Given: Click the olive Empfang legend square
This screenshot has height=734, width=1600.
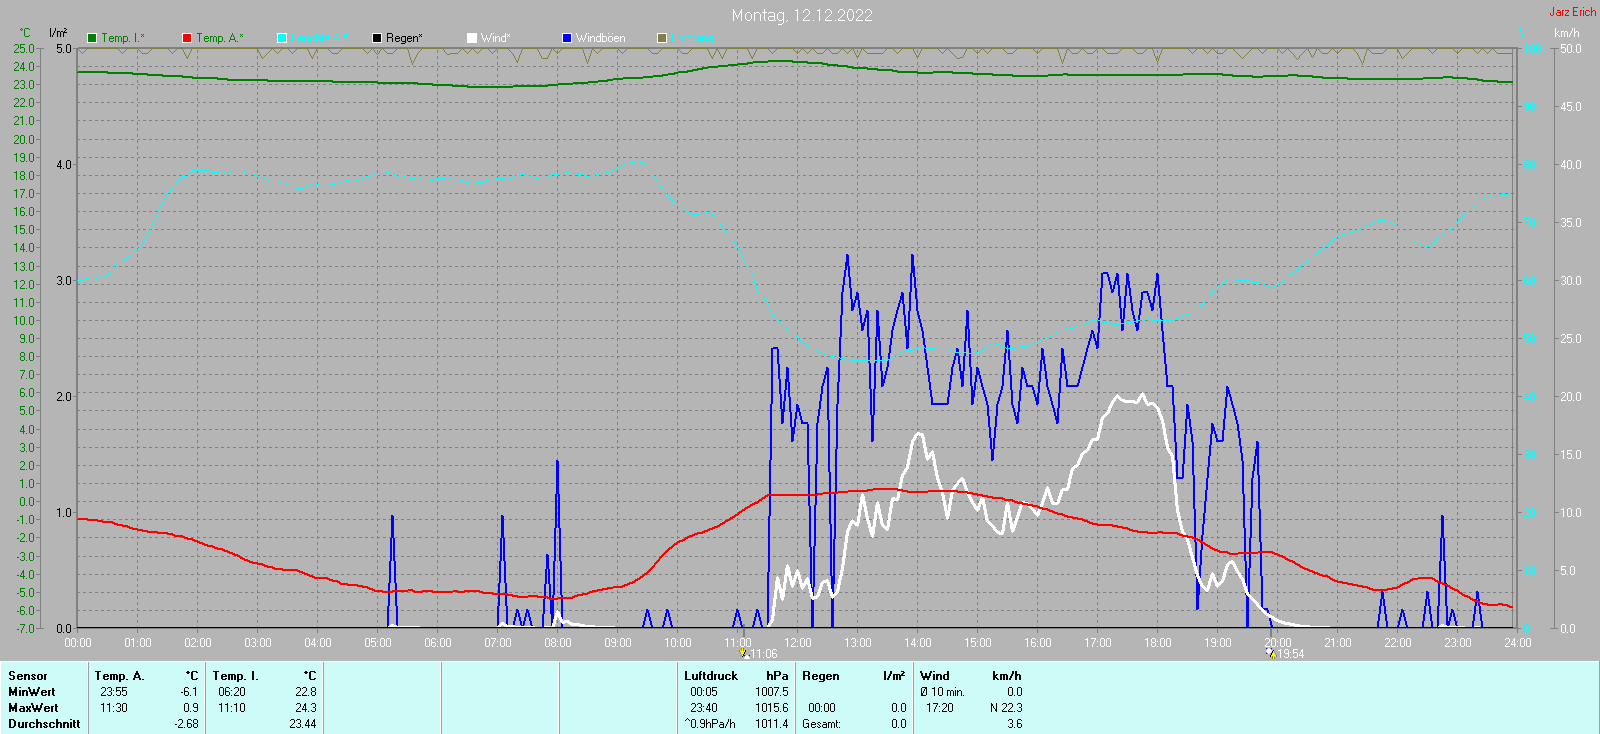Looking at the screenshot, I should point(662,38).
